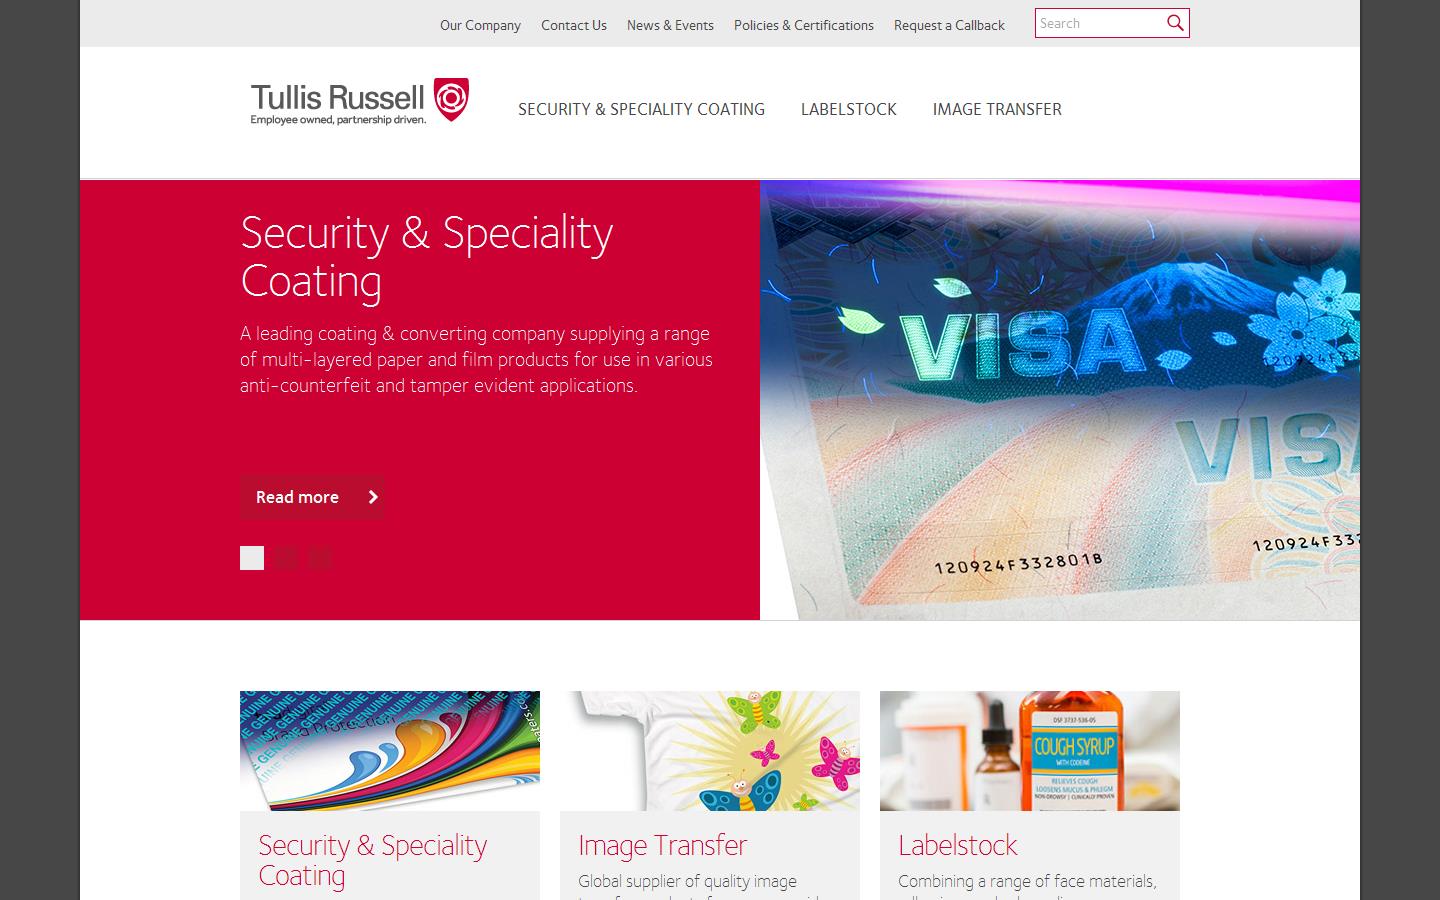Open the Labelstock navigation menu
The image size is (1440, 900).
pos(849,109)
